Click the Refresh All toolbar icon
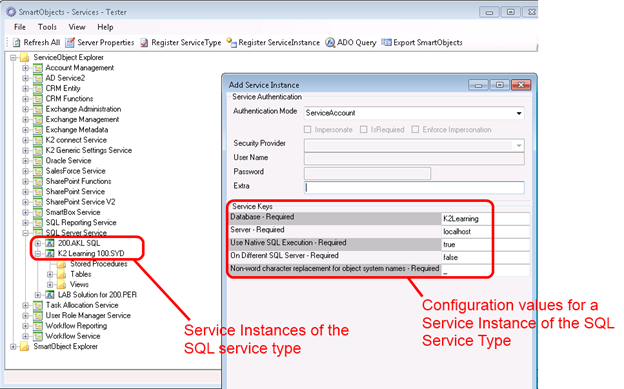This screenshot has width=624, height=389. tap(16, 43)
